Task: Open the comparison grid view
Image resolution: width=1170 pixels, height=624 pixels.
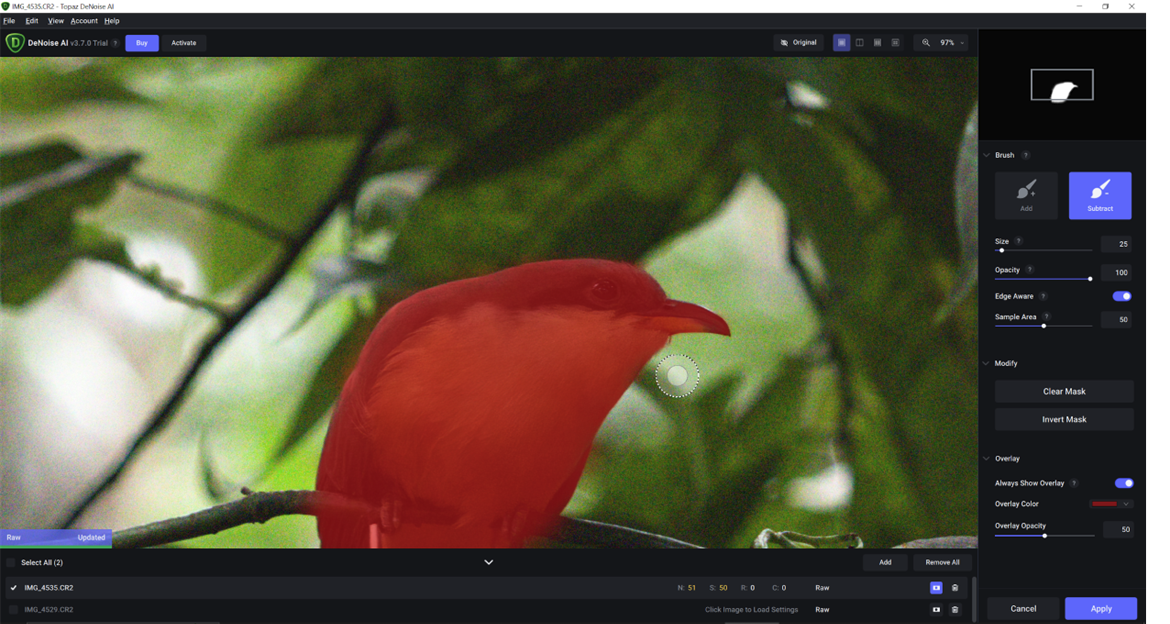Action: [896, 42]
